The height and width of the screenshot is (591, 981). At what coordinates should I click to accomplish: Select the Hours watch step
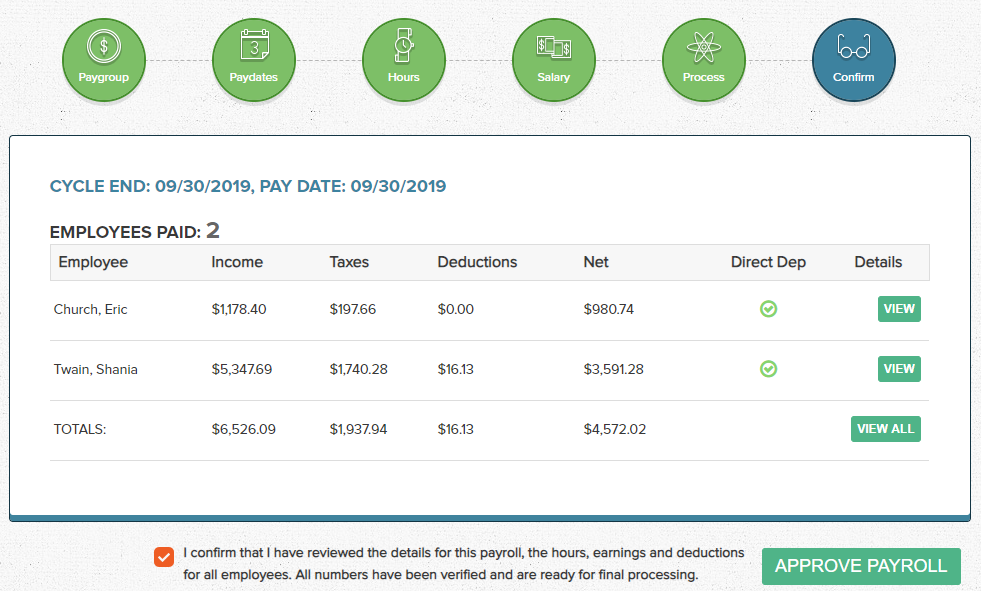[x=404, y=60]
